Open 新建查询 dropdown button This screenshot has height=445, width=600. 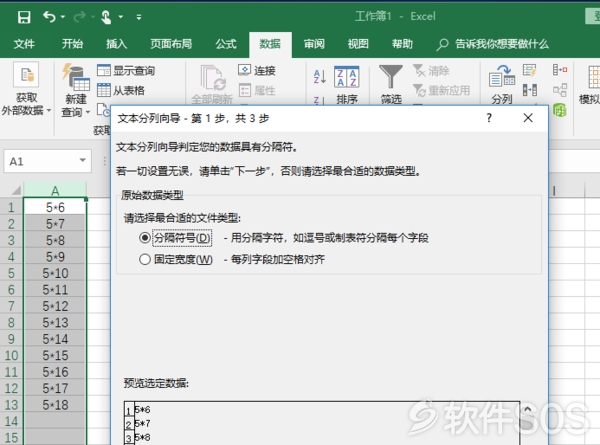[x=76, y=90]
